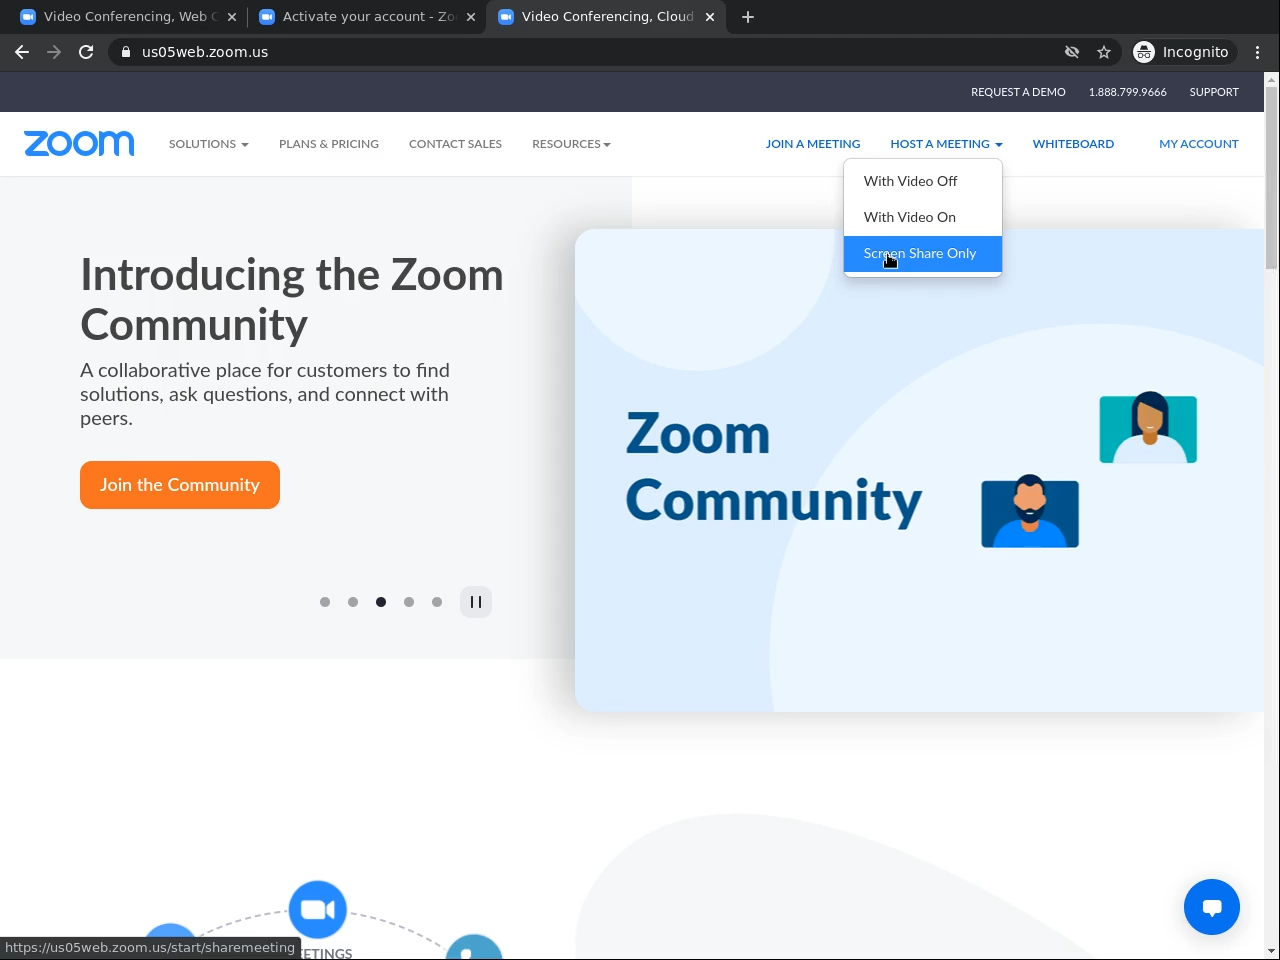Viewport: 1280px width, 960px height.
Task: Click the page vertical scrollbar thumb
Action: tap(1271, 178)
